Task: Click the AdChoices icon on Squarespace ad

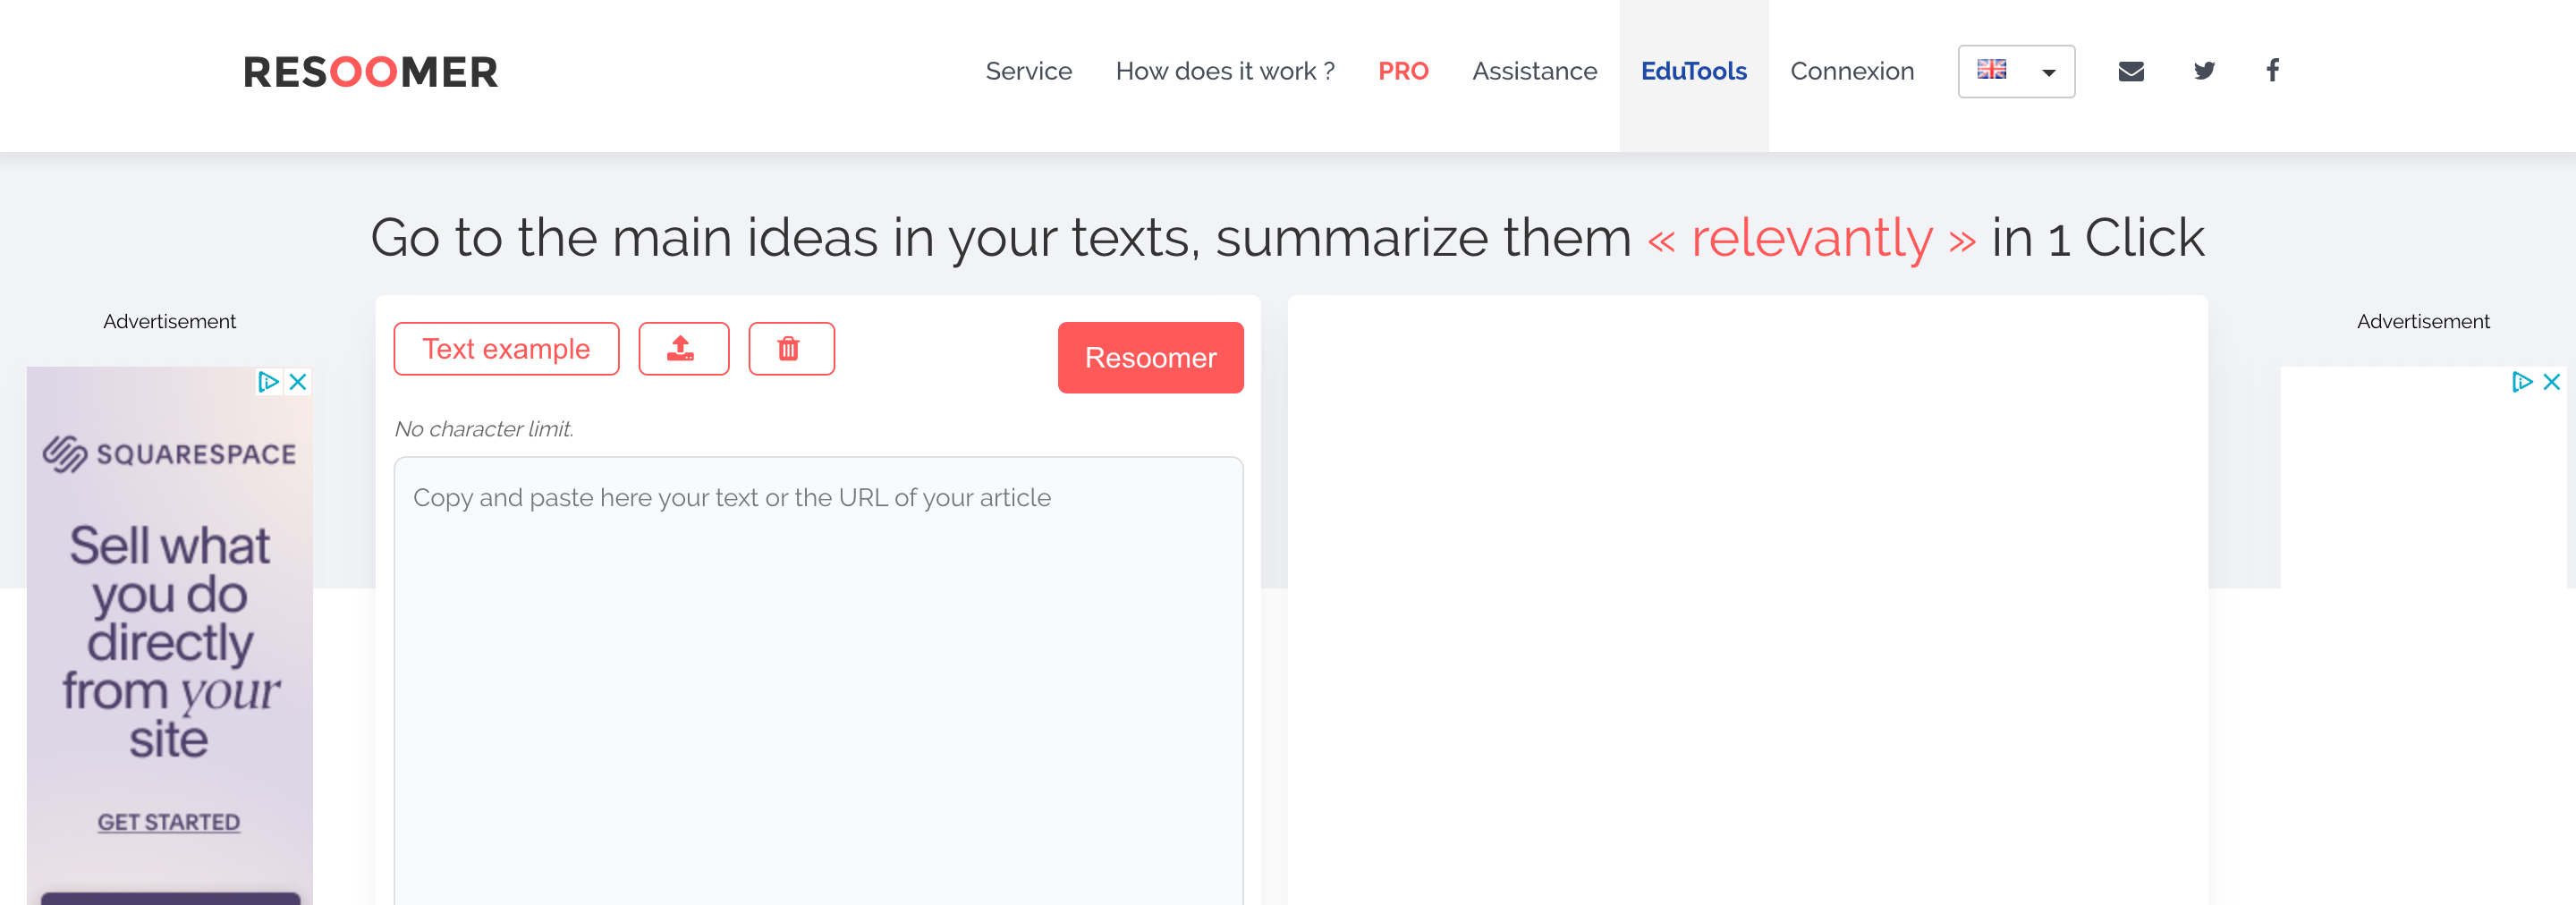Action: (x=268, y=382)
